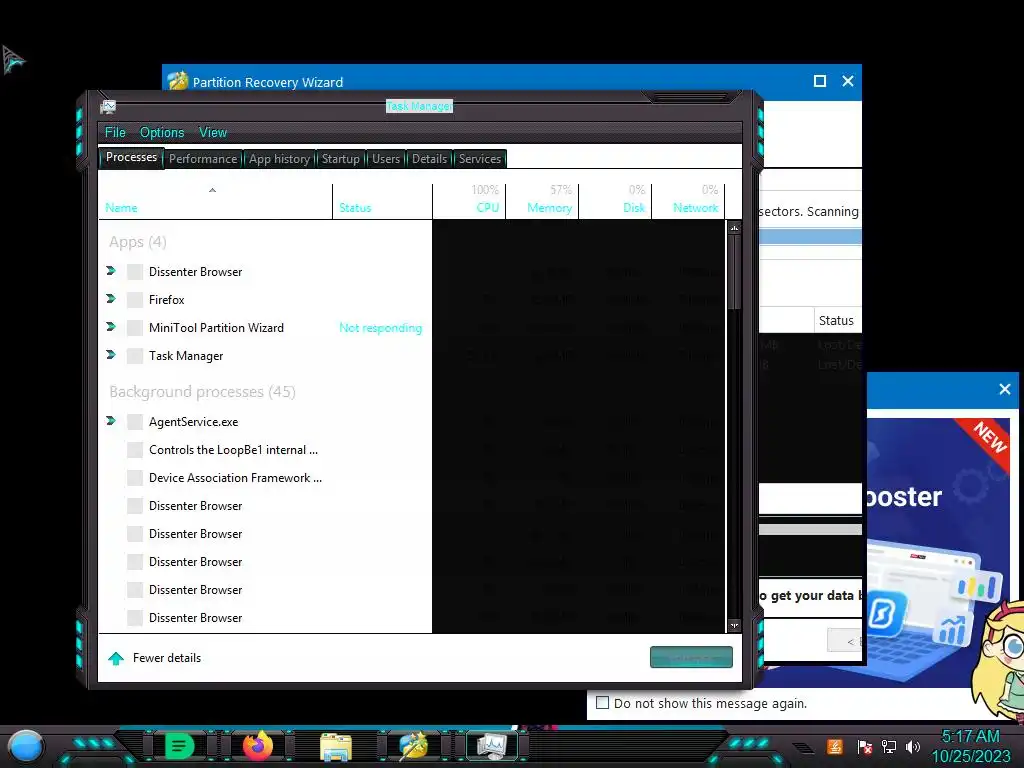Image resolution: width=1024 pixels, height=768 pixels.
Task: Click icon beside Controls the LoopBe1 internal
Action: click(135, 450)
